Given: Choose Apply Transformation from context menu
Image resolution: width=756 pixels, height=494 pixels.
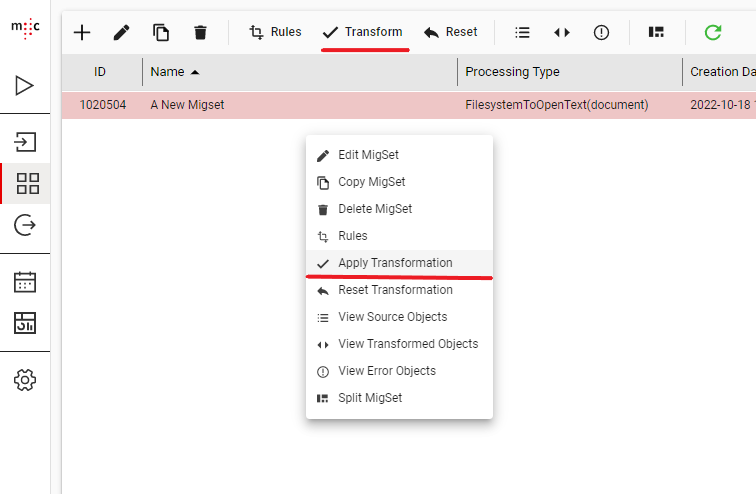Looking at the screenshot, I should [x=395, y=263].
